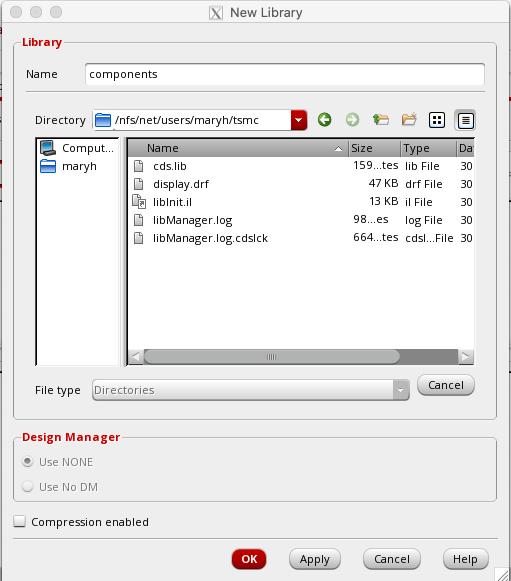Sort by the Size column header
This screenshot has height=581, width=511.
point(374,148)
